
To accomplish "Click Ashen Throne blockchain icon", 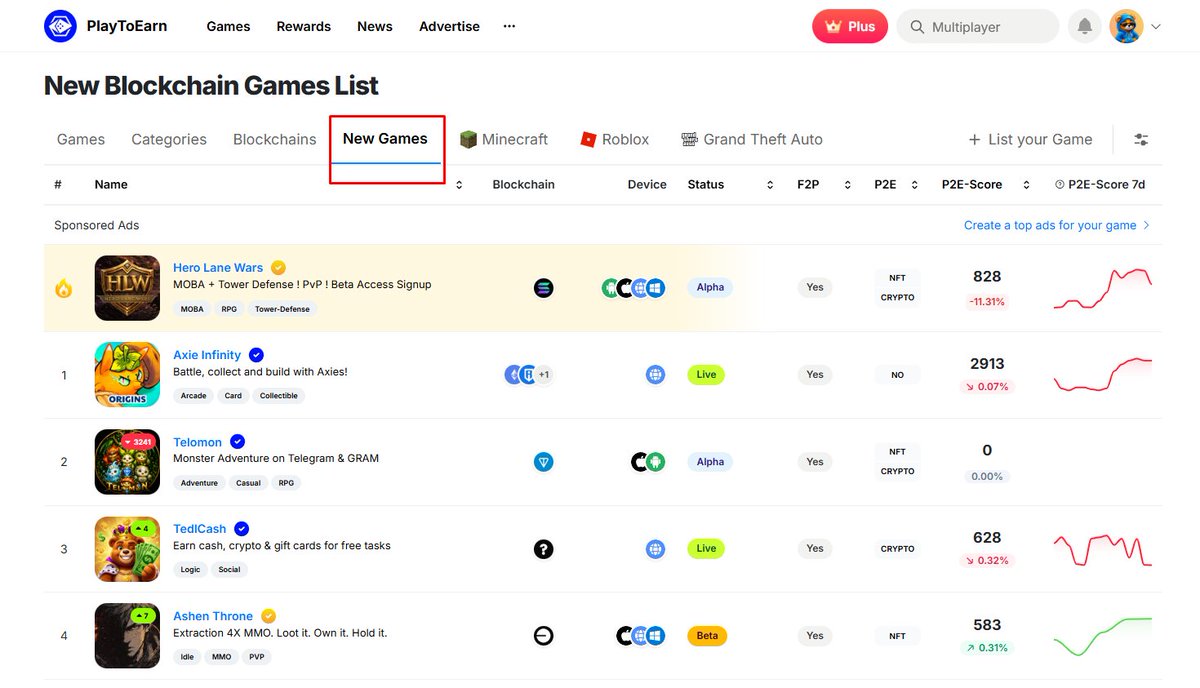I will (544, 636).
